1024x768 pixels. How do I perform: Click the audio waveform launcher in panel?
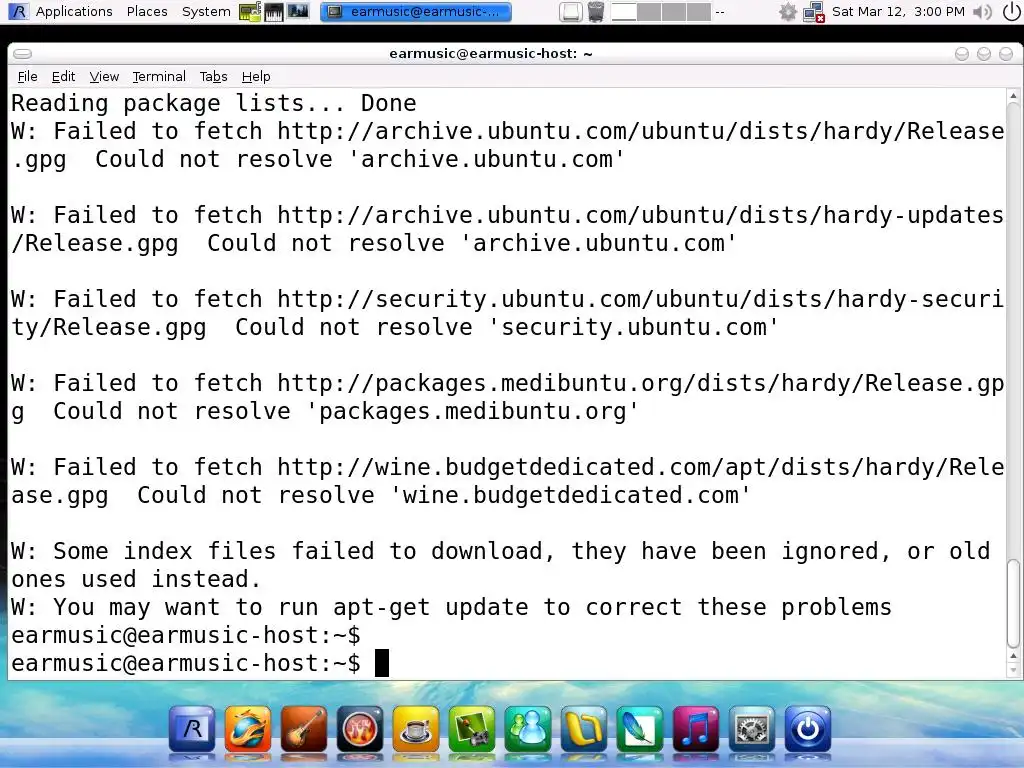(x=298, y=11)
